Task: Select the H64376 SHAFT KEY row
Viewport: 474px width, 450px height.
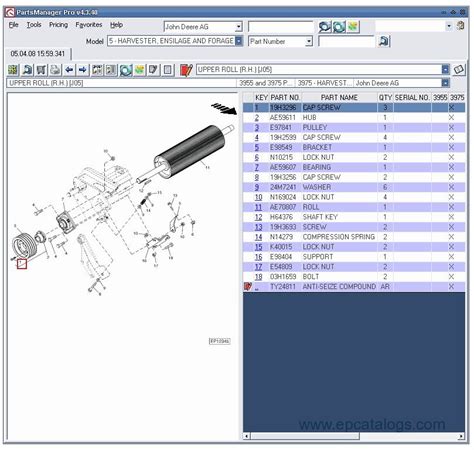Action: 354,217
